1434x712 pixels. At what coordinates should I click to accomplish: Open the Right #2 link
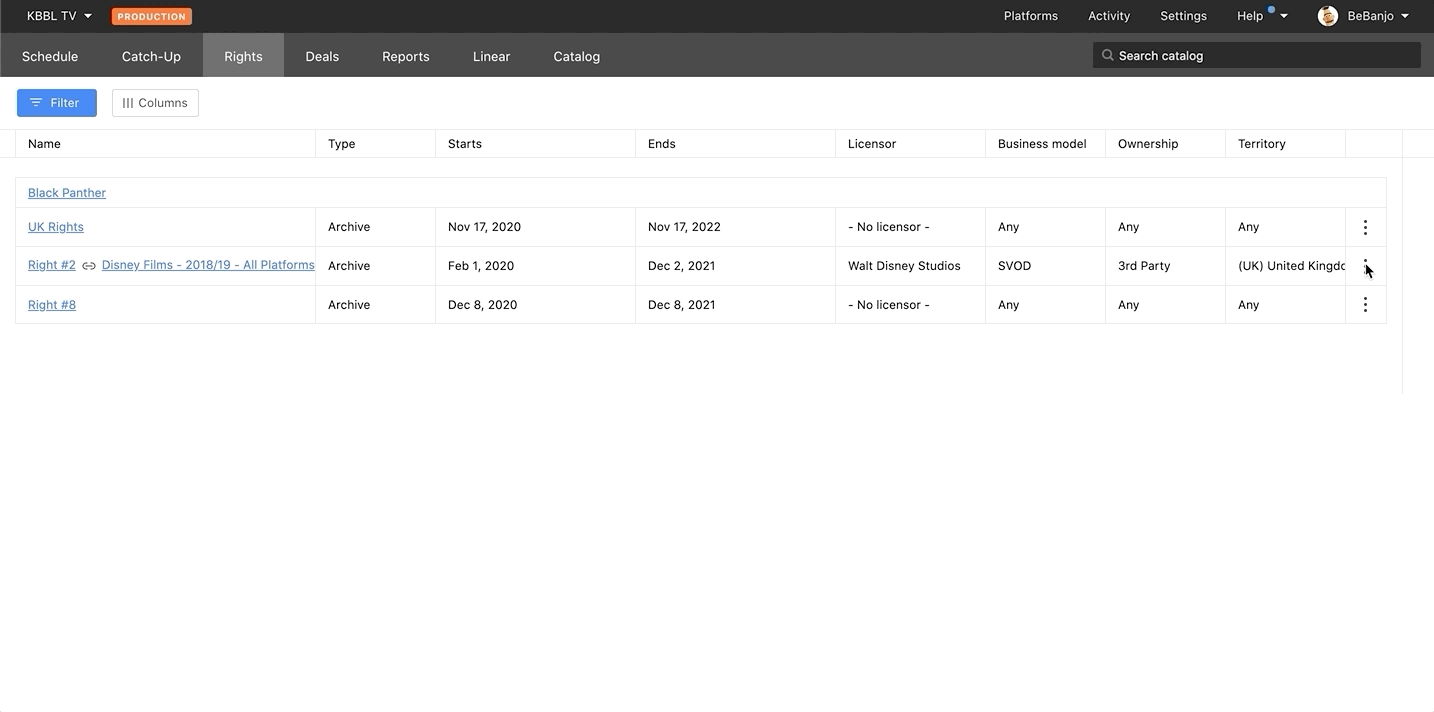[52, 266]
